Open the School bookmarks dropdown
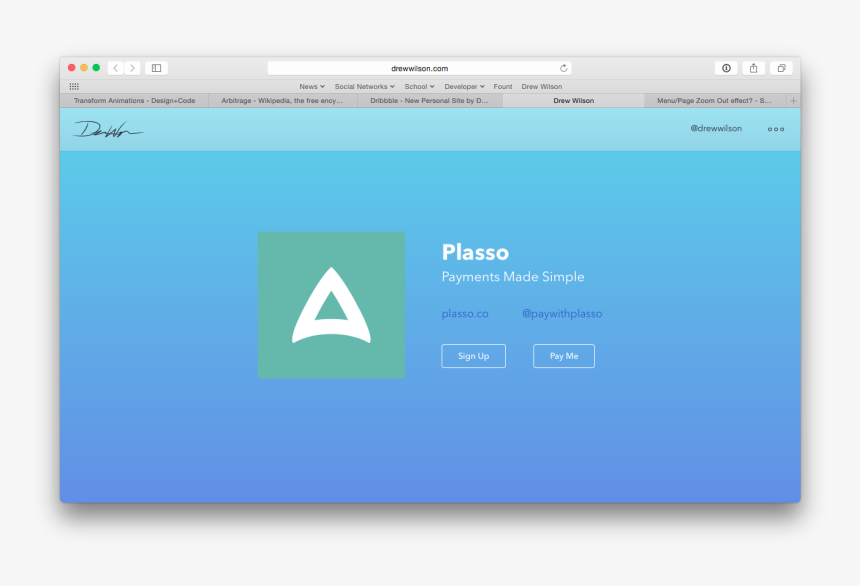This screenshot has width=860, height=586. pos(419,86)
